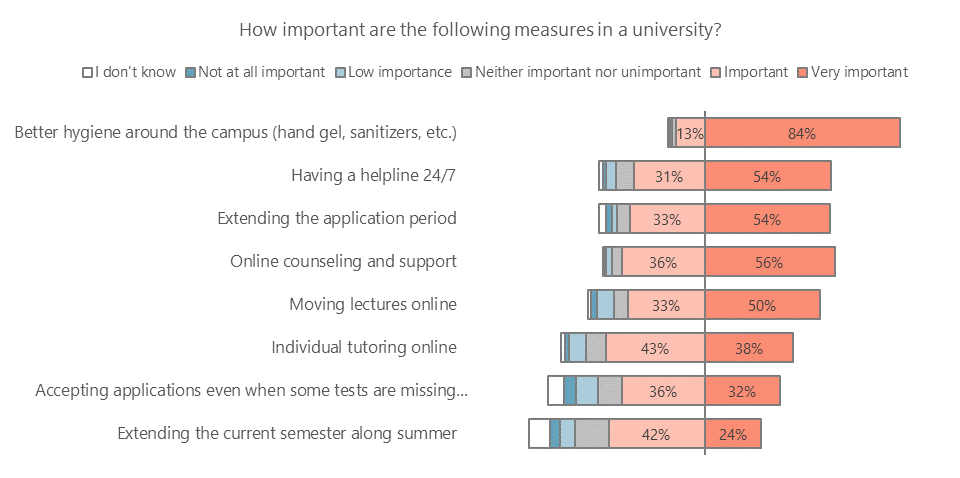The width and height of the screenshot is (960, 478).
Task: Click the 'I don't know' legend swatch
Action: 88,72
